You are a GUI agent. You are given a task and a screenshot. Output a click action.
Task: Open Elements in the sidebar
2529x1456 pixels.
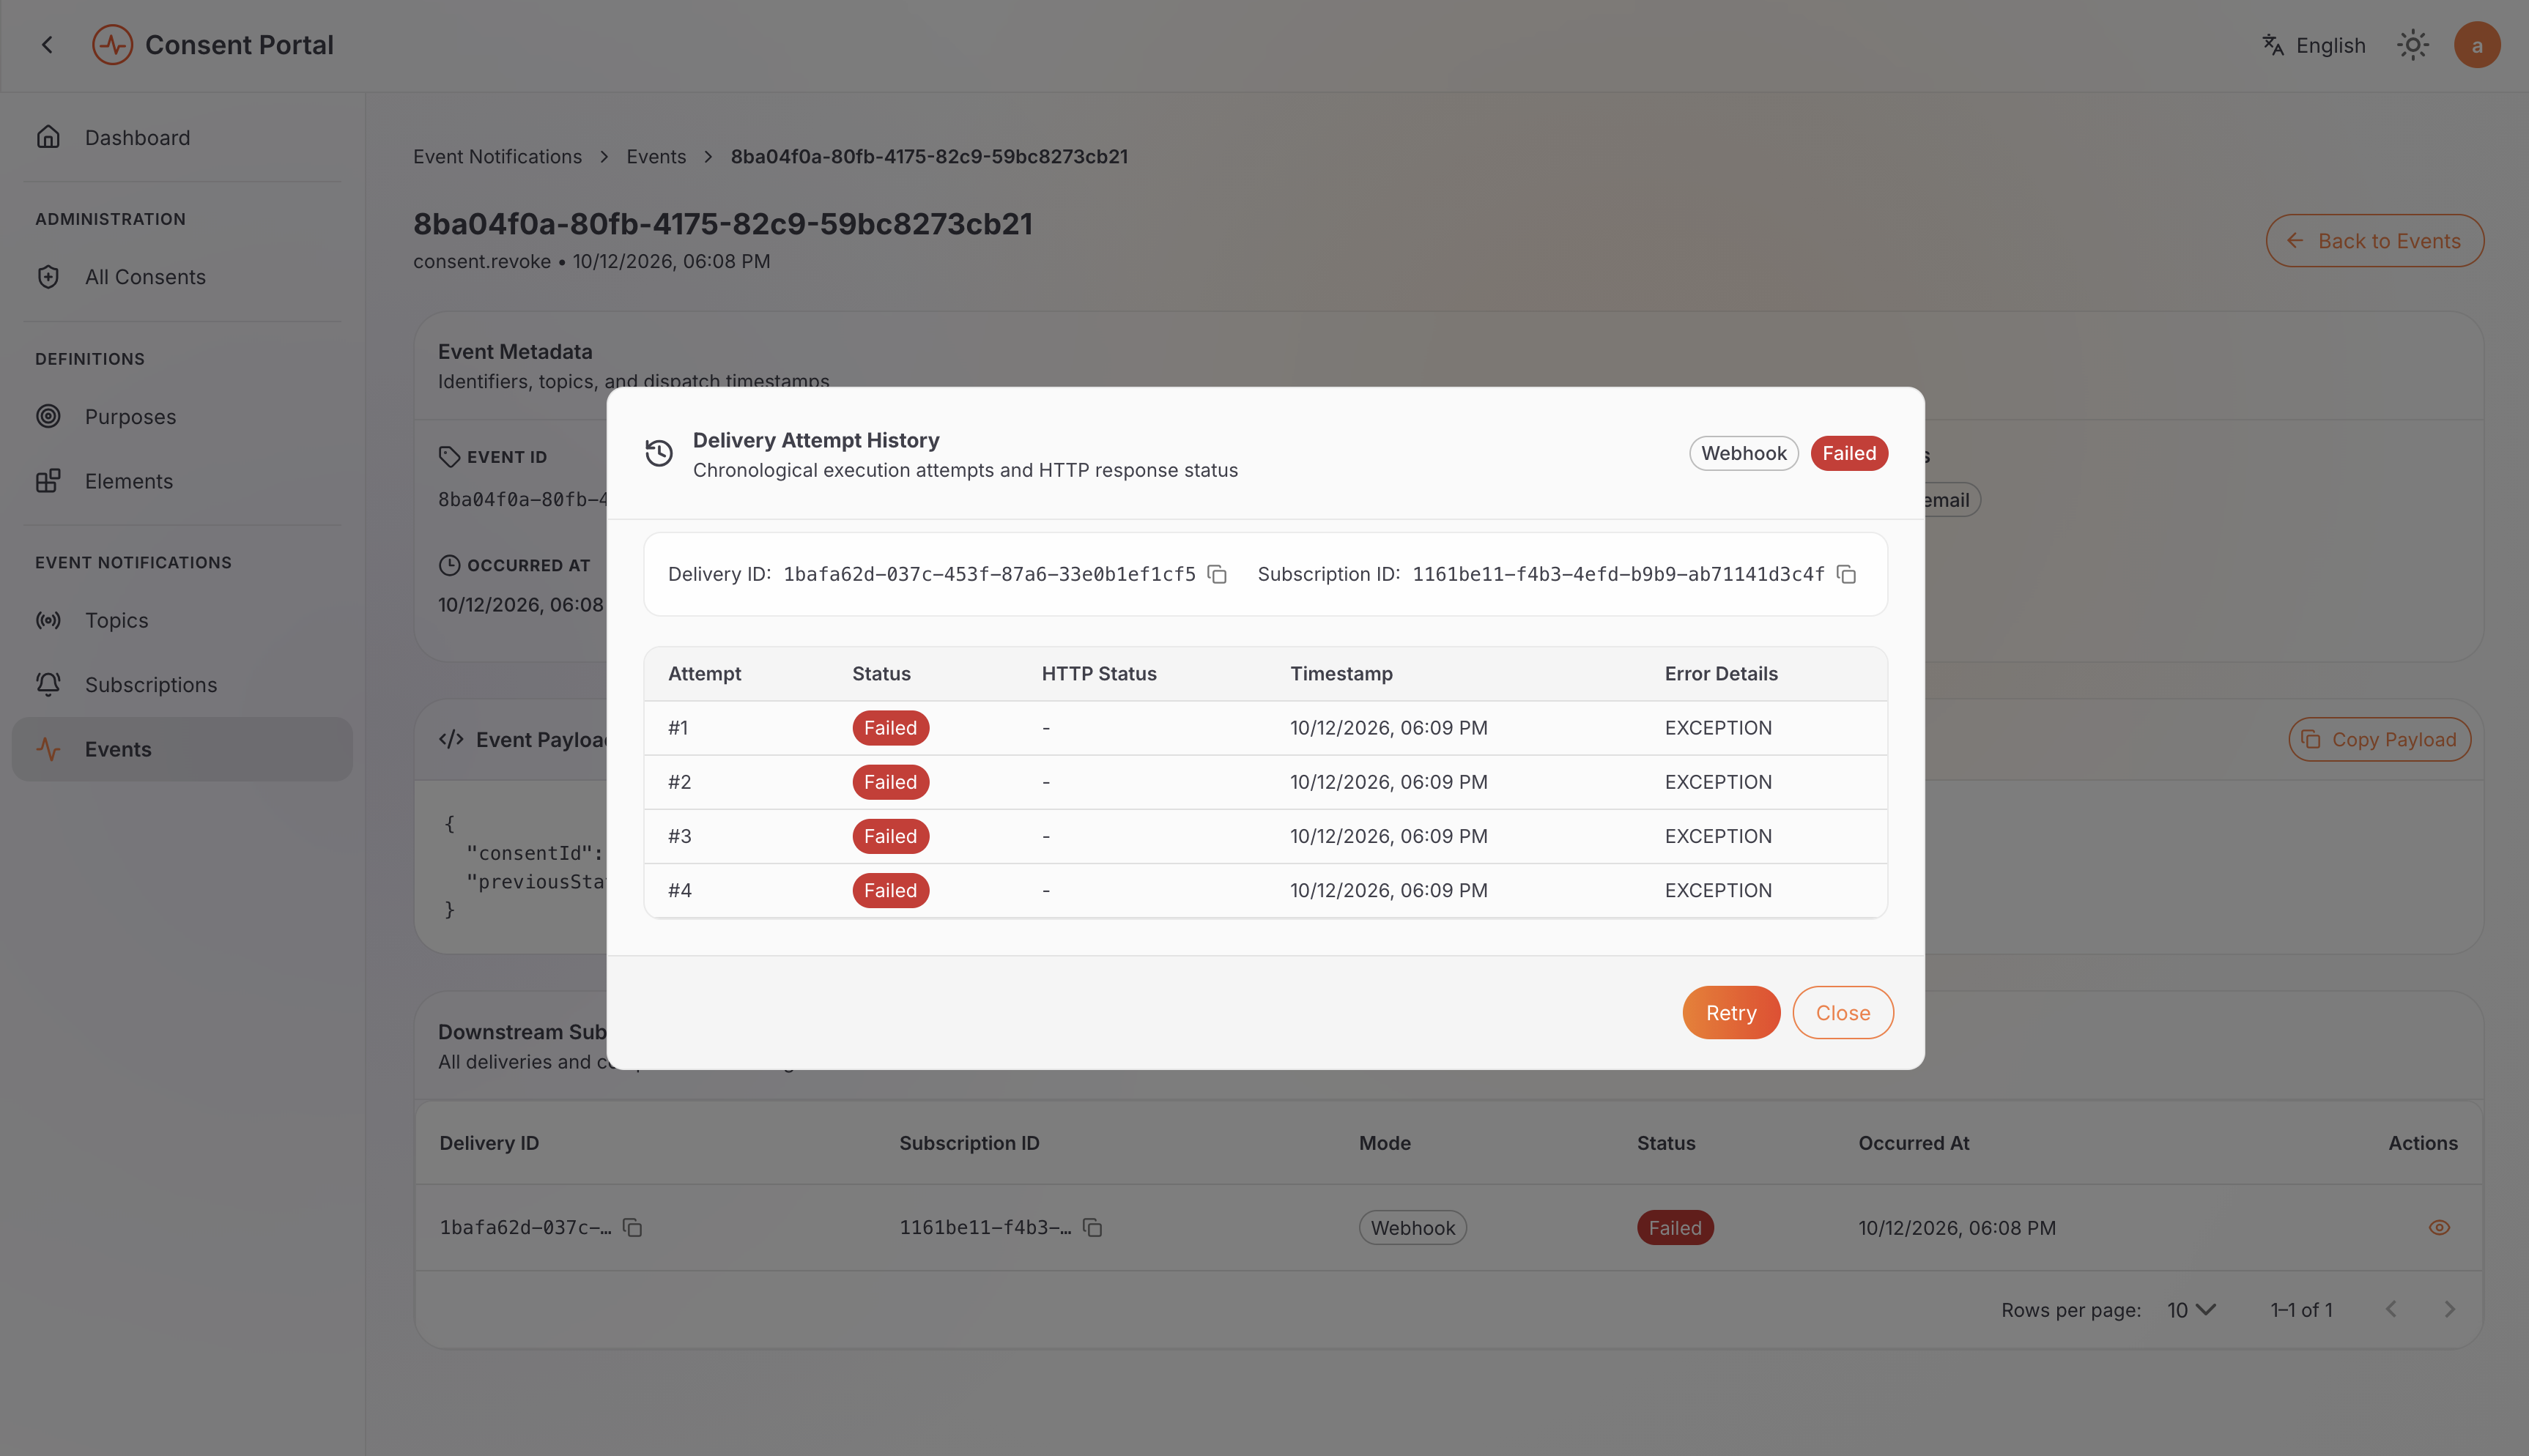(x=182, y=481)
